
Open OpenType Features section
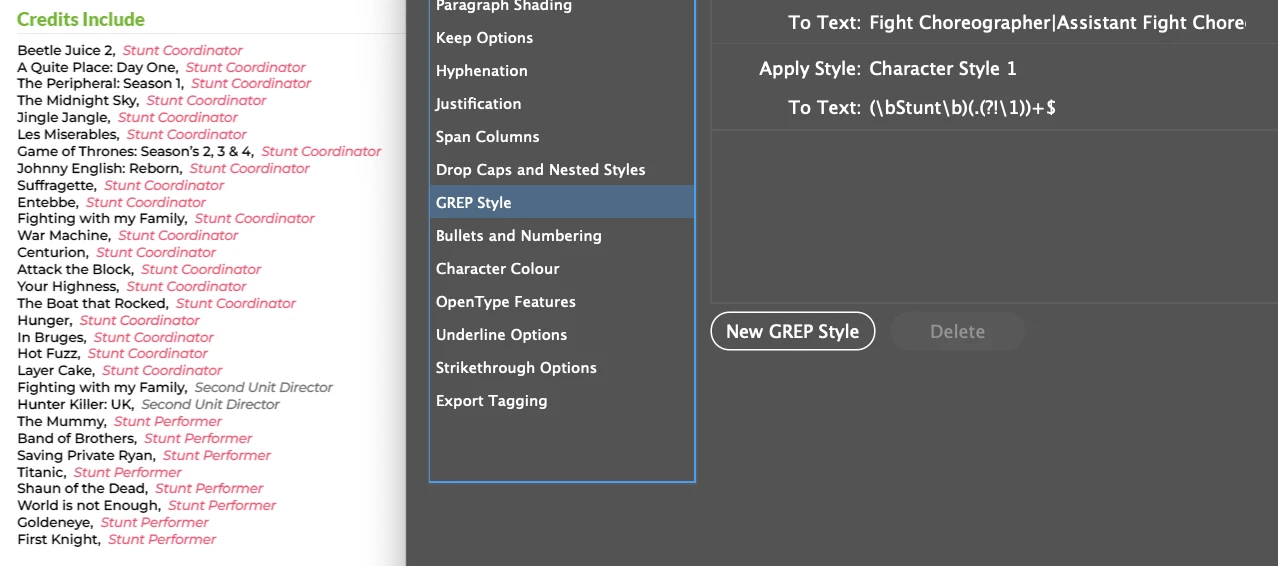[x=506, y=302]
